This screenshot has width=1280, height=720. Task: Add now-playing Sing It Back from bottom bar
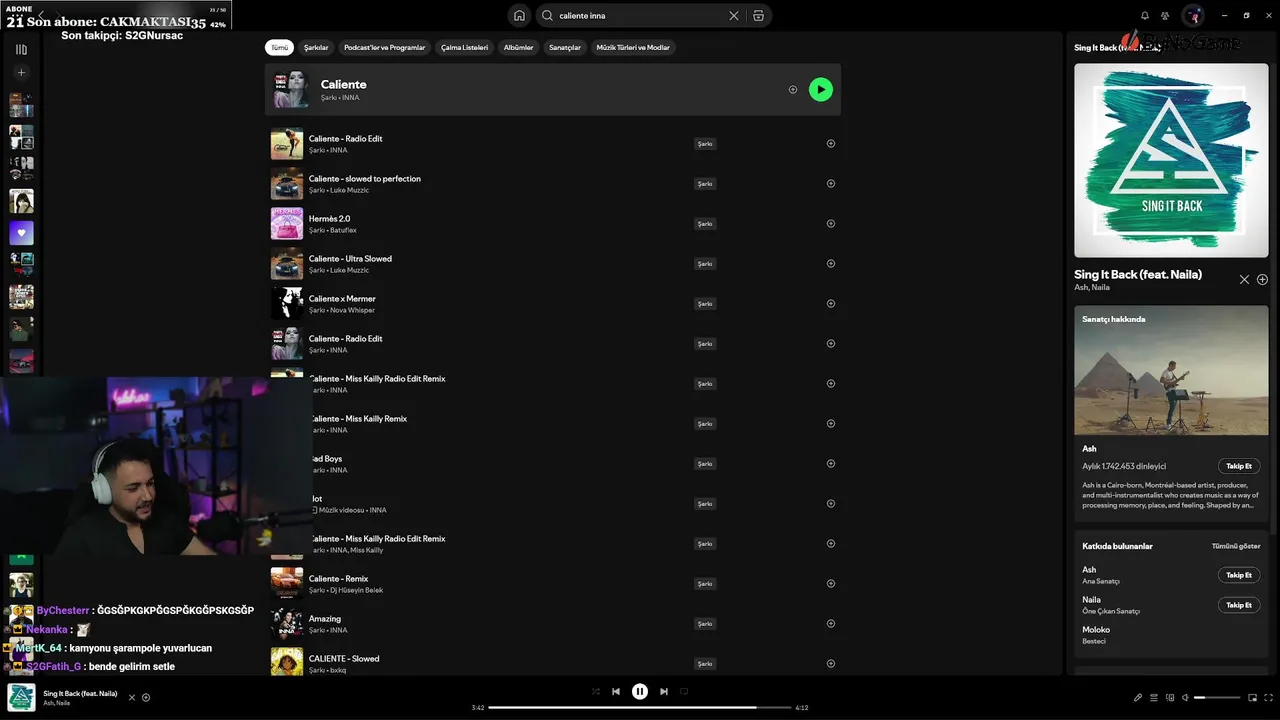click(146, 697)
